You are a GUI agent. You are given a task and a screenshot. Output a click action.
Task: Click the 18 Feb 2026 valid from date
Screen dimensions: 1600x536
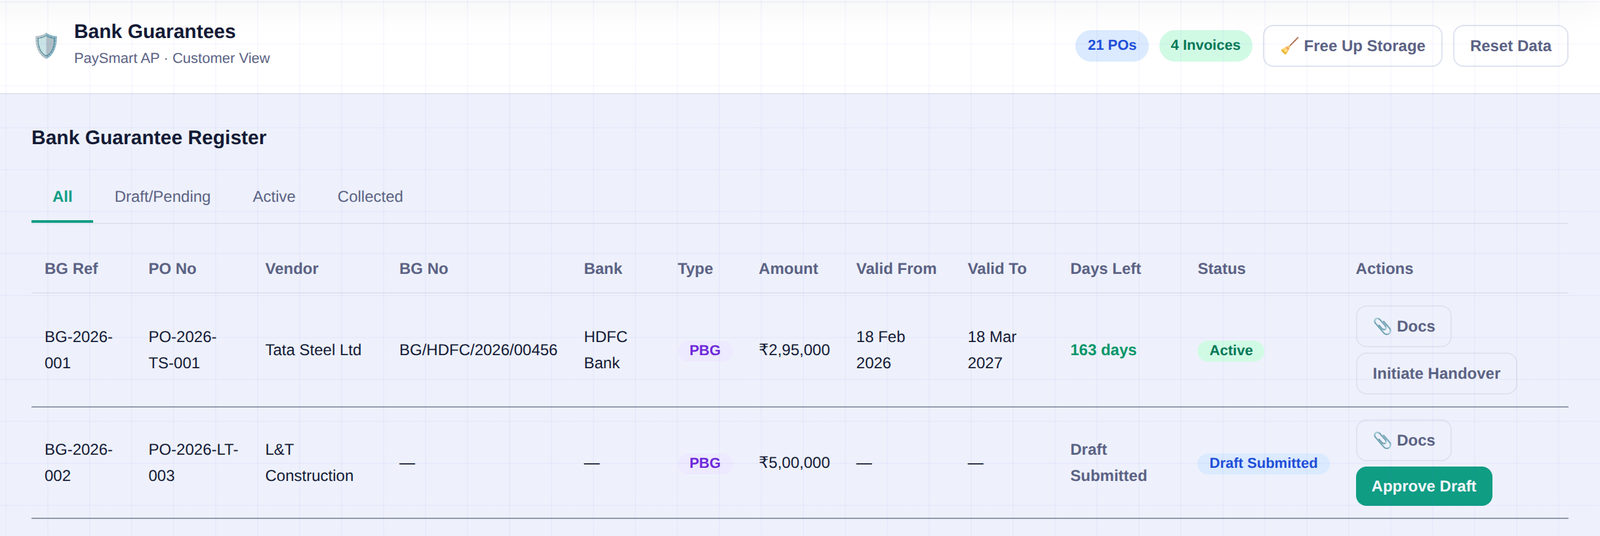tap(880, 350)
